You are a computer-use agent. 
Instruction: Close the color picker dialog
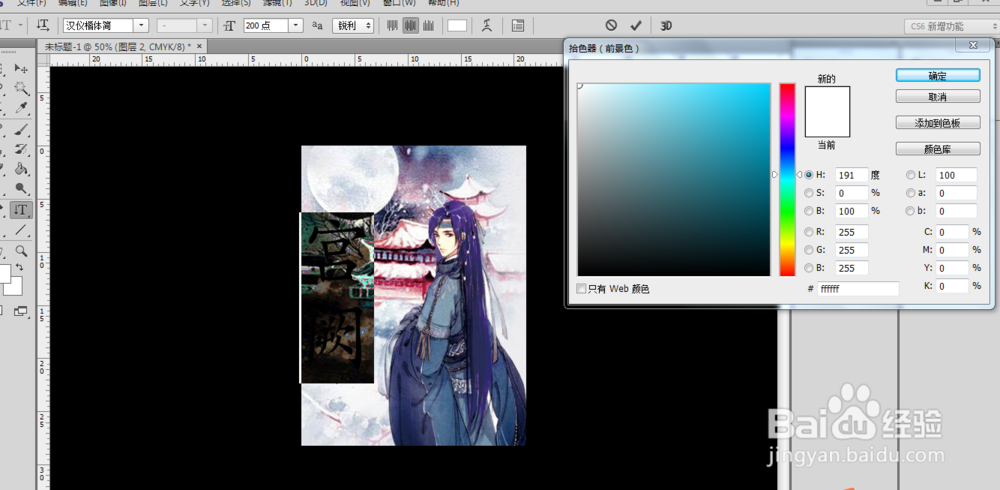coord(973,45)
